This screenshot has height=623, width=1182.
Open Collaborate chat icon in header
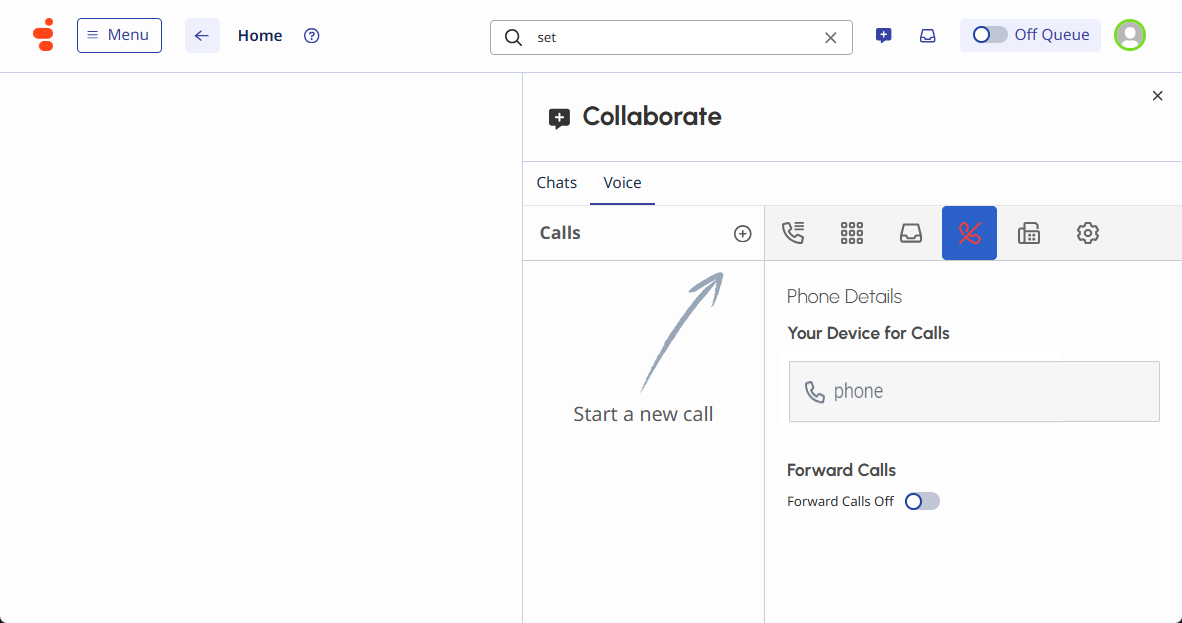883,36
